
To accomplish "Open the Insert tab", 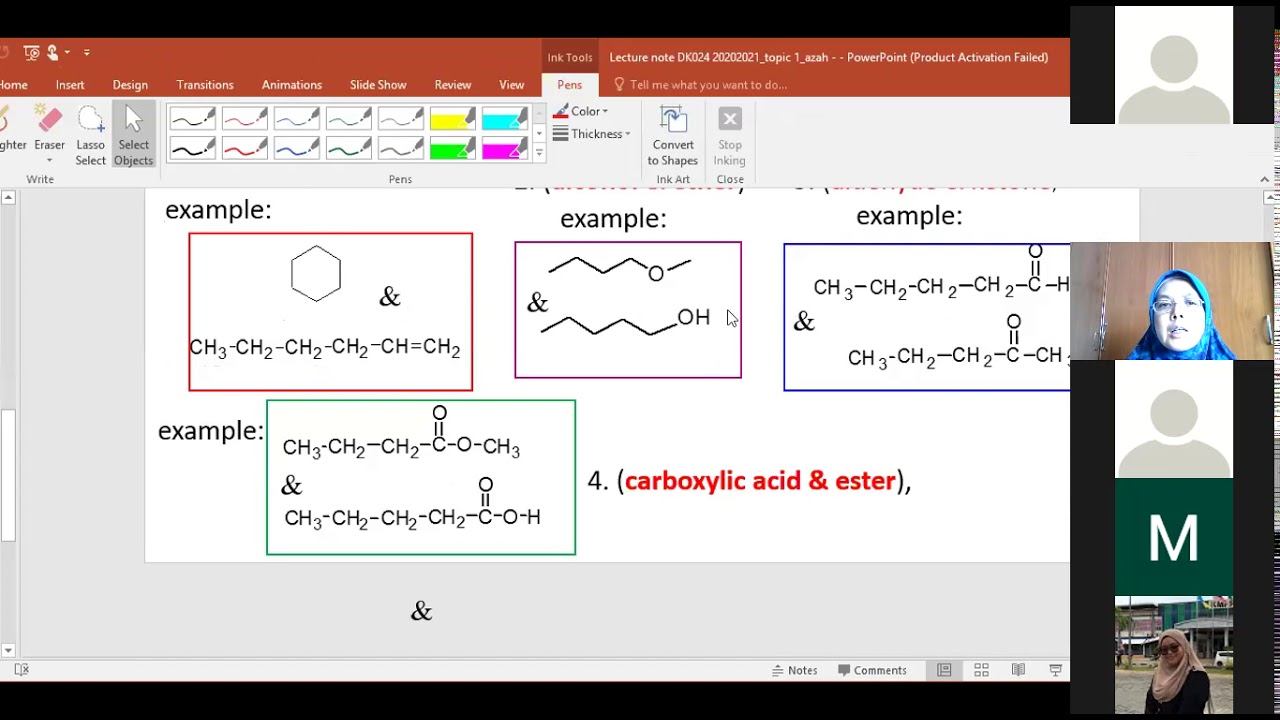I will 70,85.
